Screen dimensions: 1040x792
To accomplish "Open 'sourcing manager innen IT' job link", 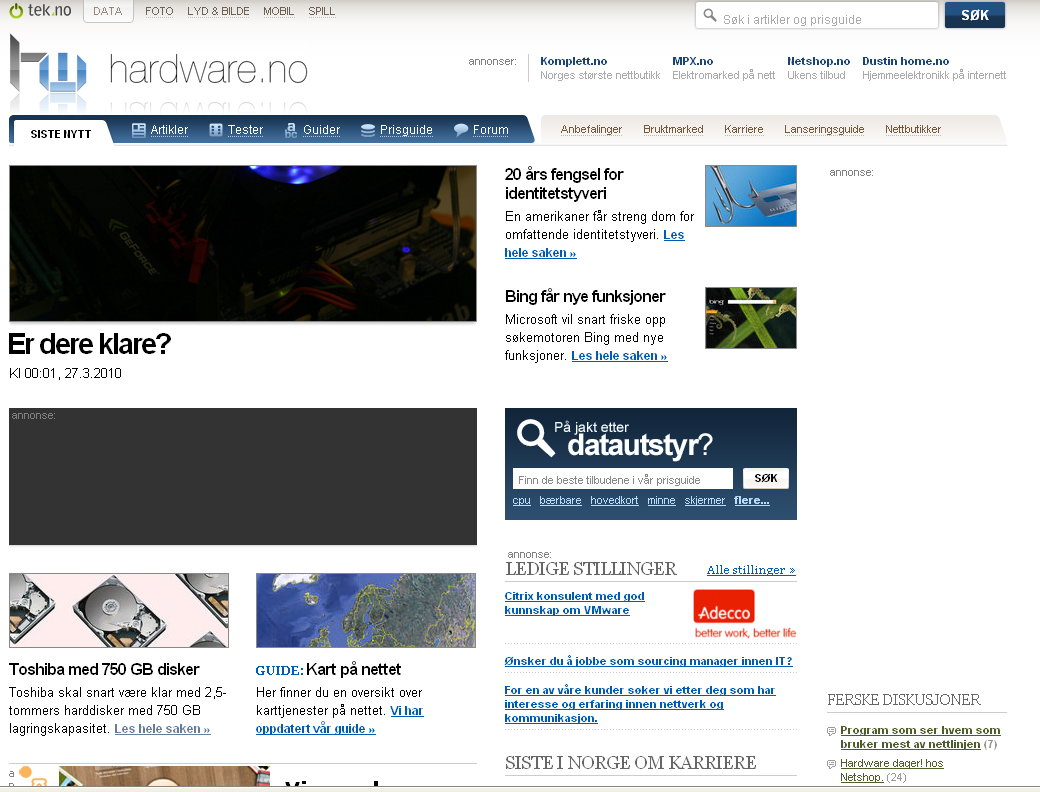I will (x=648, y=661).
